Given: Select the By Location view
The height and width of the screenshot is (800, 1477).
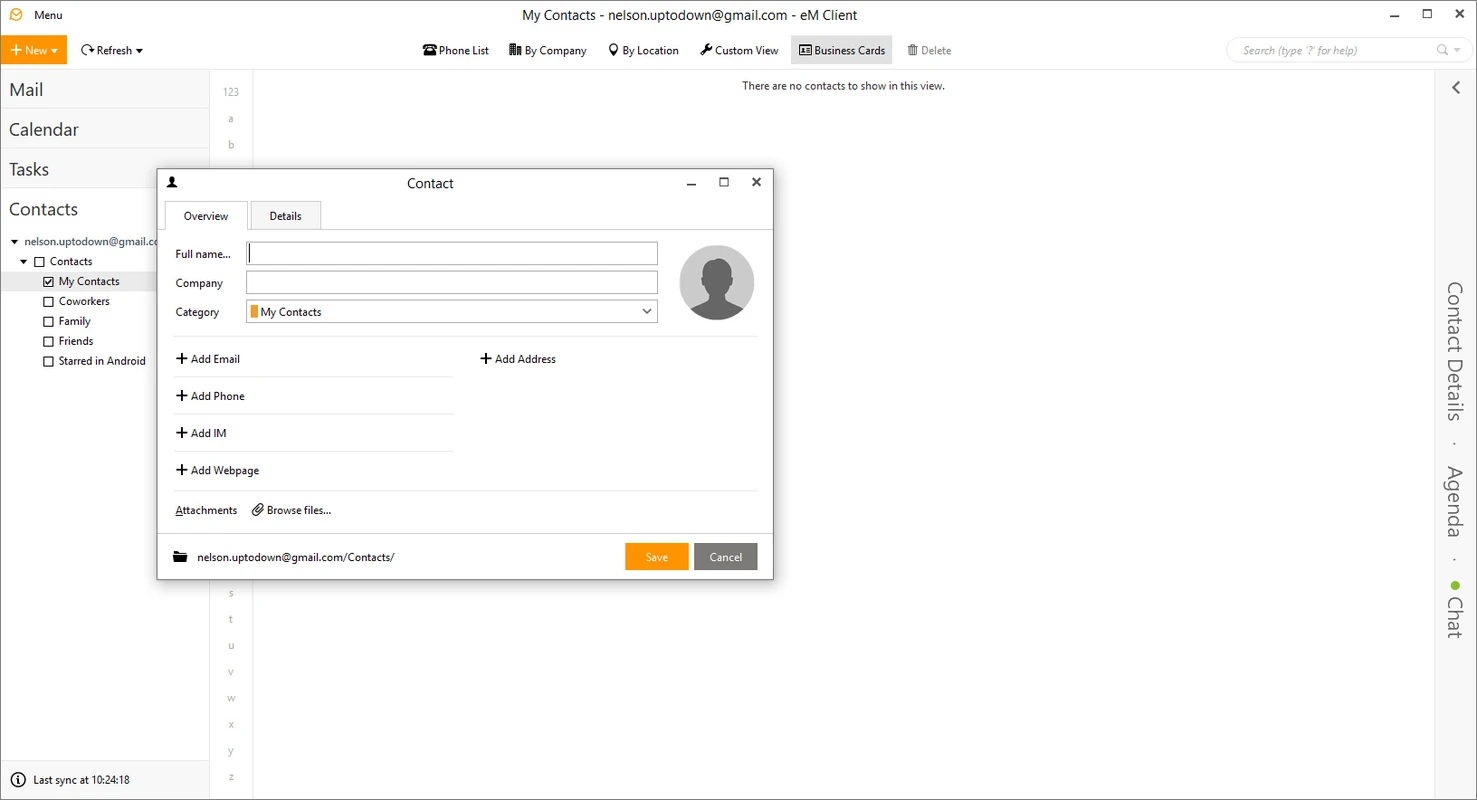Looking at the screenshot, I should 643,50.
